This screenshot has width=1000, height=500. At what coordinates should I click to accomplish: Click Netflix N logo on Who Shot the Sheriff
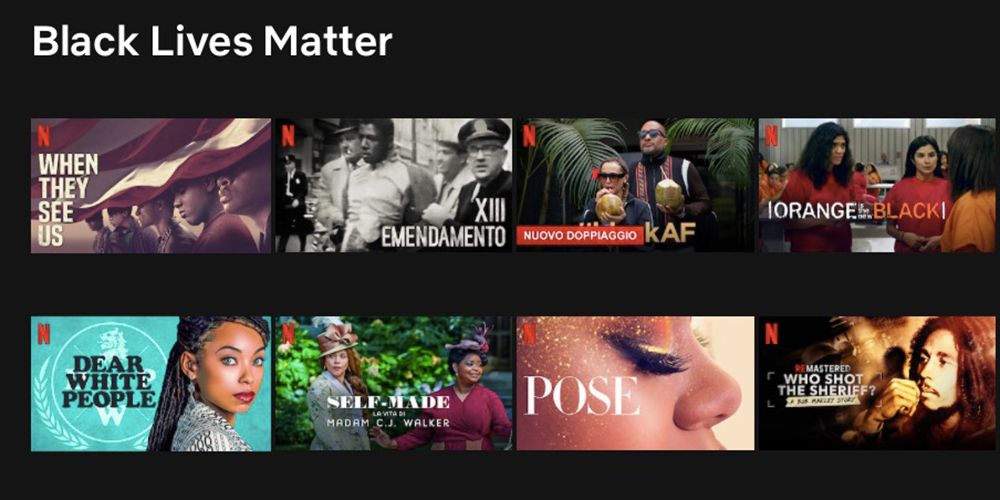click(x=771, y=334)
